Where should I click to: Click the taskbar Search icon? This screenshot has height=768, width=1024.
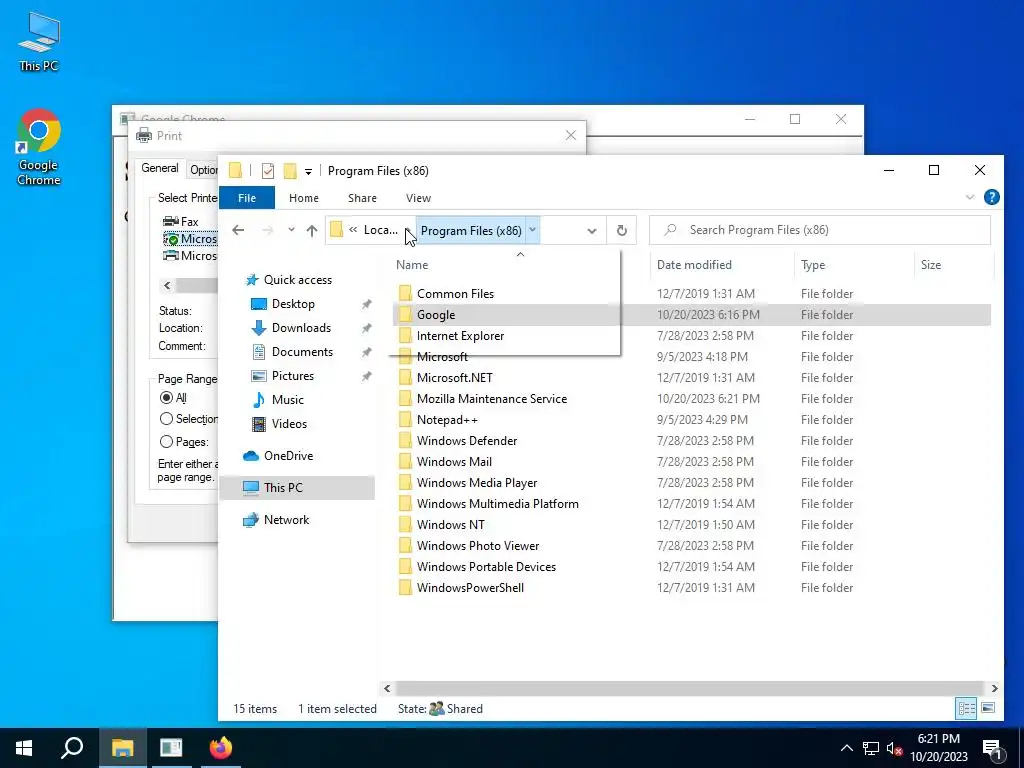click(72, 748)
